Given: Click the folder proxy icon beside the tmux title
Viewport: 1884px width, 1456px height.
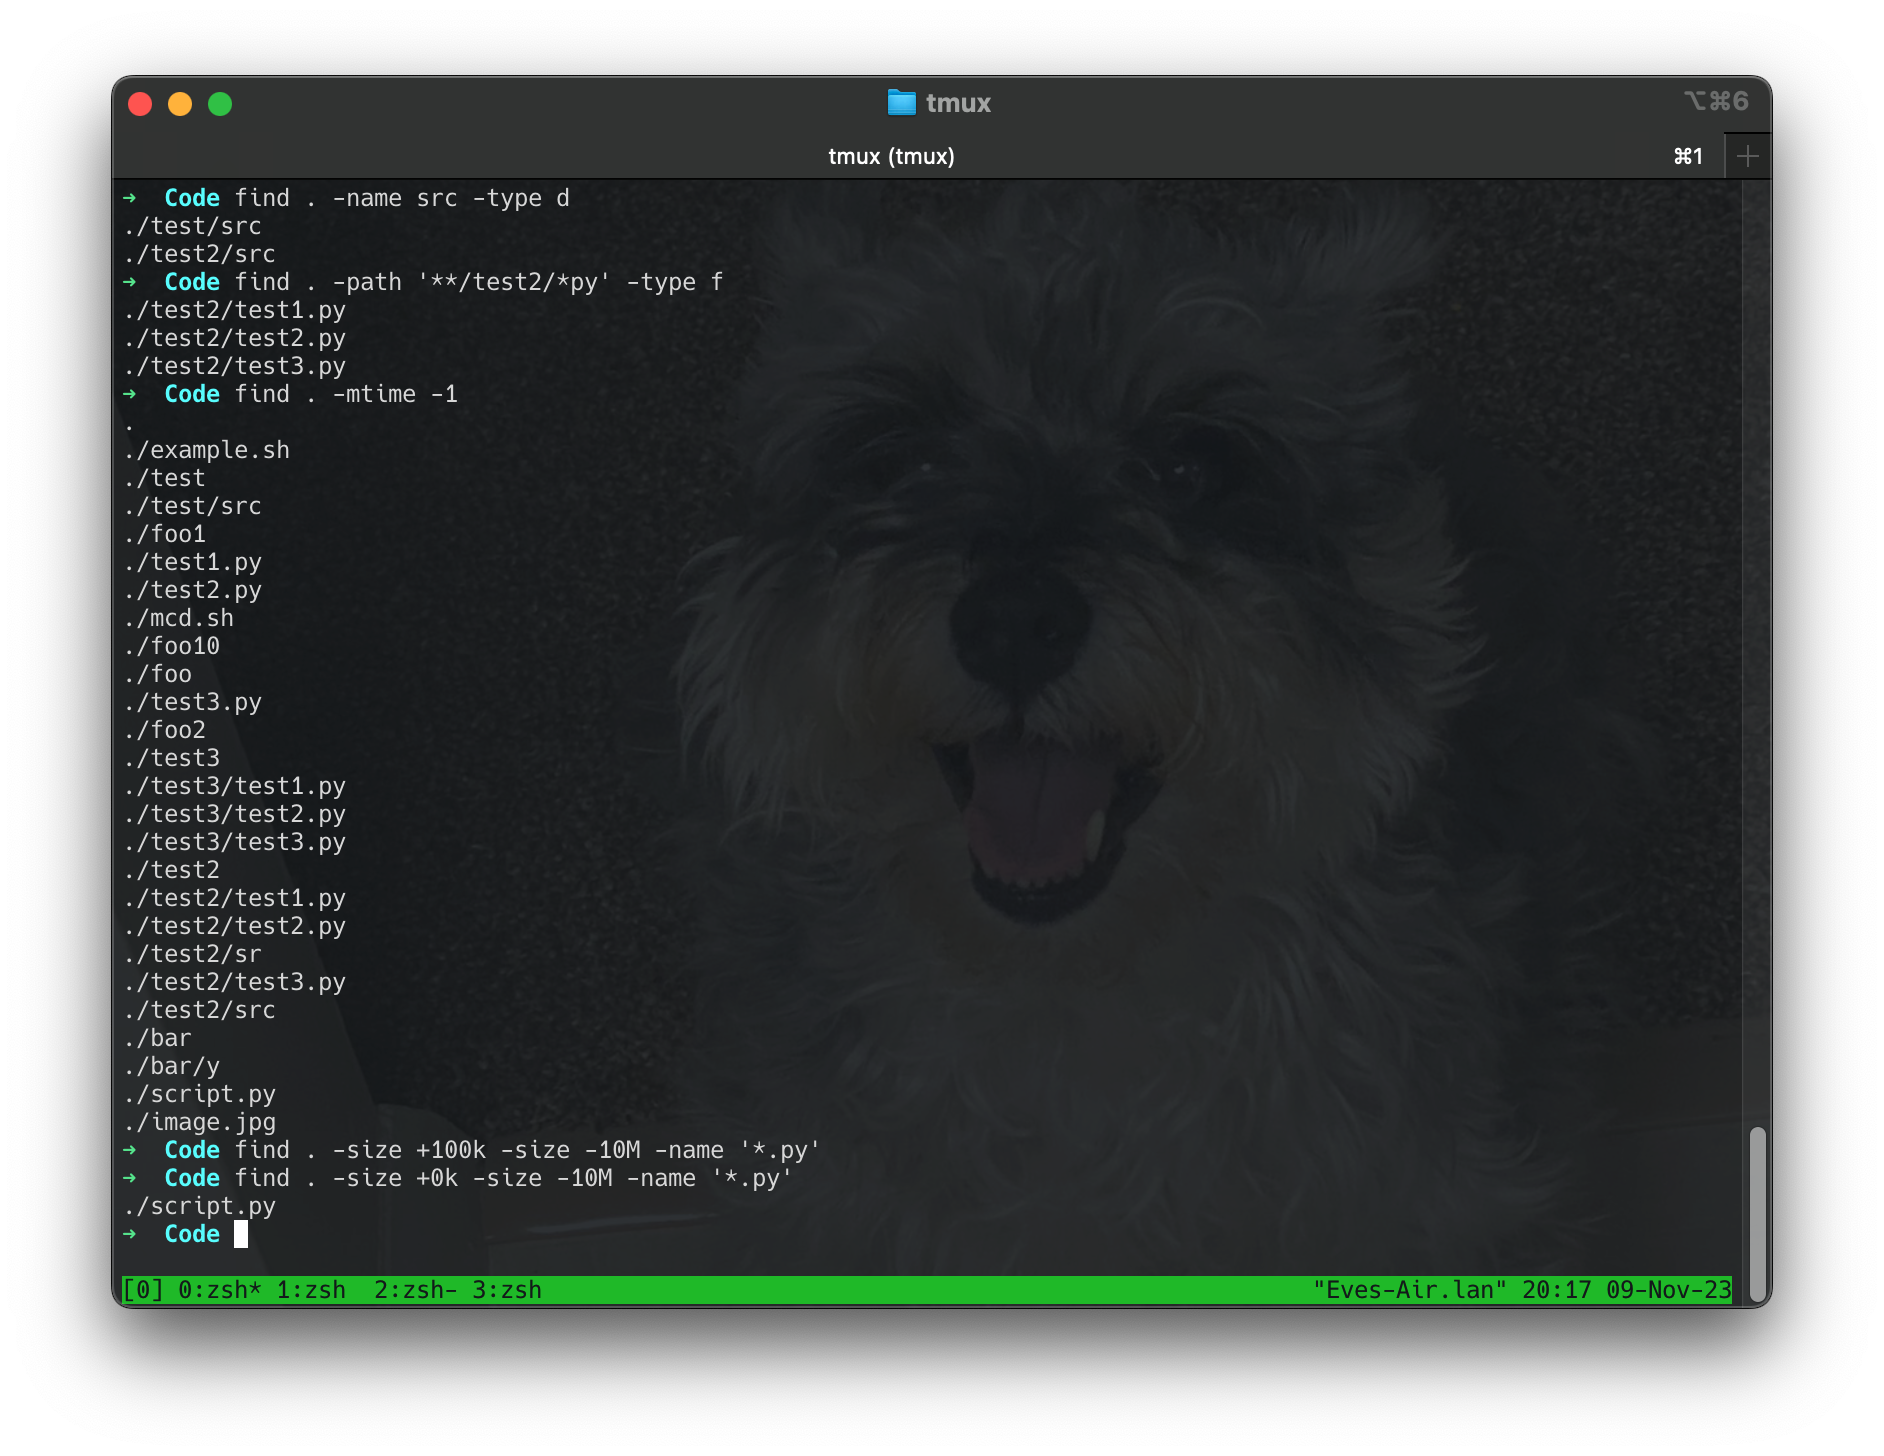Looking at the screenshot, I should pyautogui.click(x=902, y=101).
